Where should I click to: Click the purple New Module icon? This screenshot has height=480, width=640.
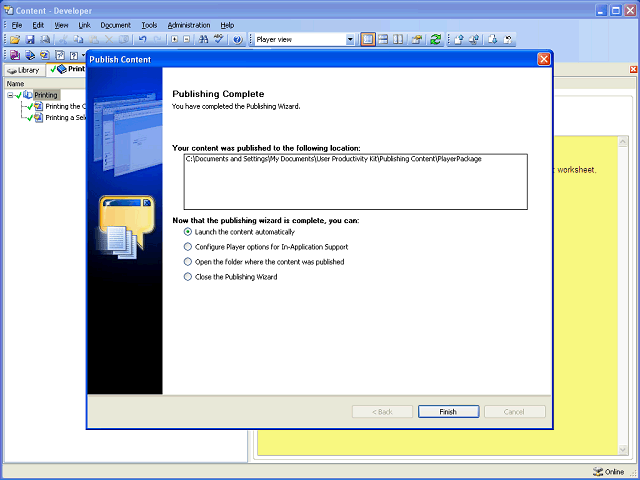click(15, 55)
